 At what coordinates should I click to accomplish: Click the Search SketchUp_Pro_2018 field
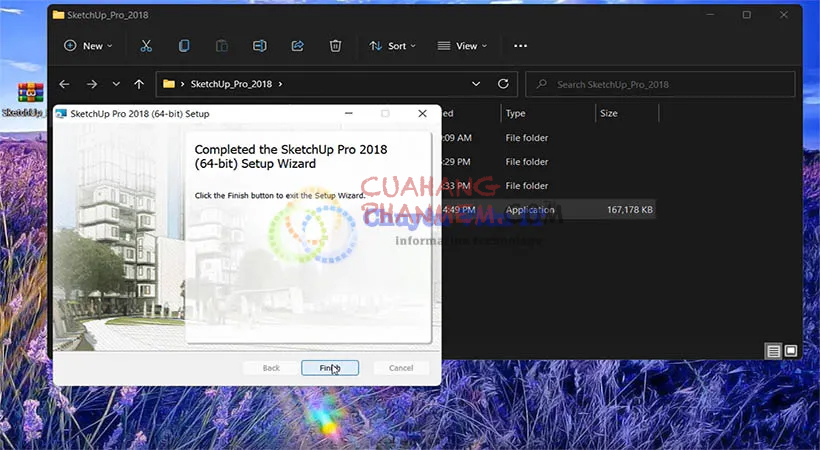click(x=660, y=84)
